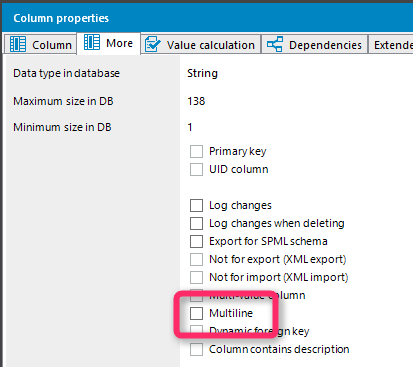Image resolution: width=413 pixels, height=367 pixels.
Task: Click the Data type String value
Action: (202, 73)
